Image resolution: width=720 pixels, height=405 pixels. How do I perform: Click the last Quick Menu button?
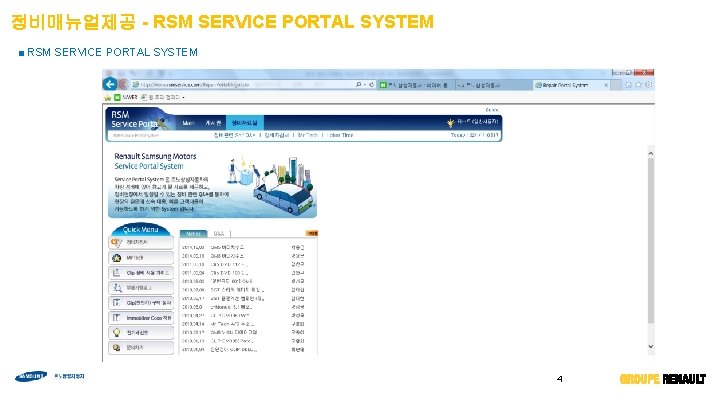pos(141,348)
